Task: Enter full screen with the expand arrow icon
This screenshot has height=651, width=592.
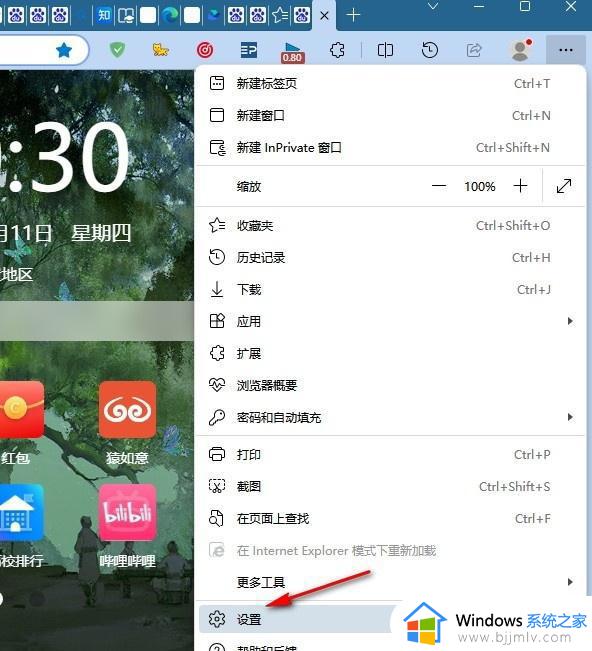Action: 563,186
